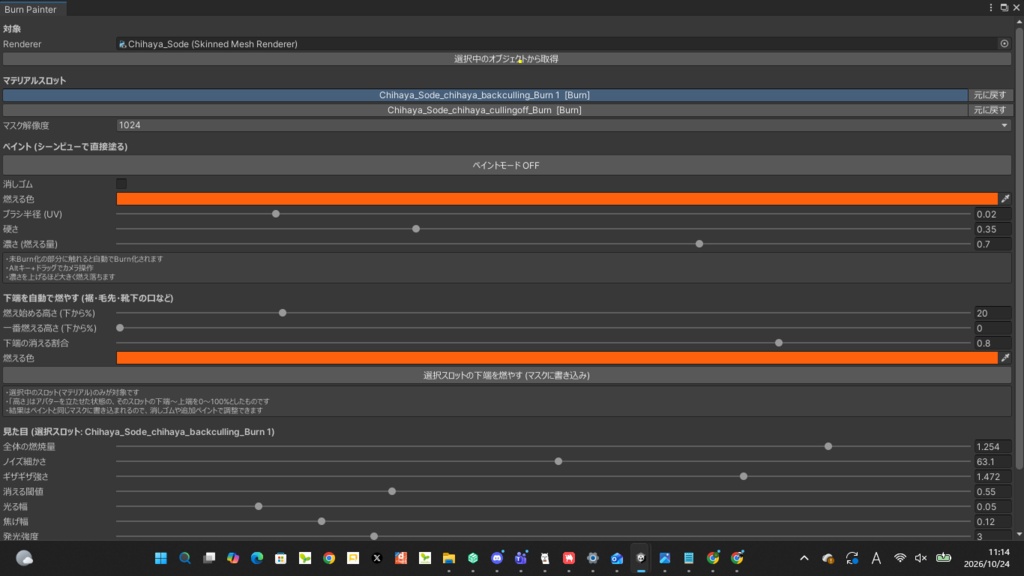Screen dimensions: 1024x576
Task: Select the Burn Painter tab
Action: click(30, 9)
